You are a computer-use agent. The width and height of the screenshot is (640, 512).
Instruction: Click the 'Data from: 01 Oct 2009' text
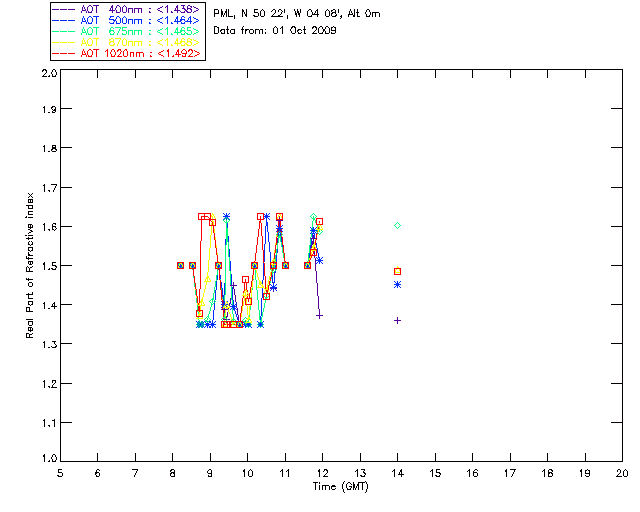point(275,31)
